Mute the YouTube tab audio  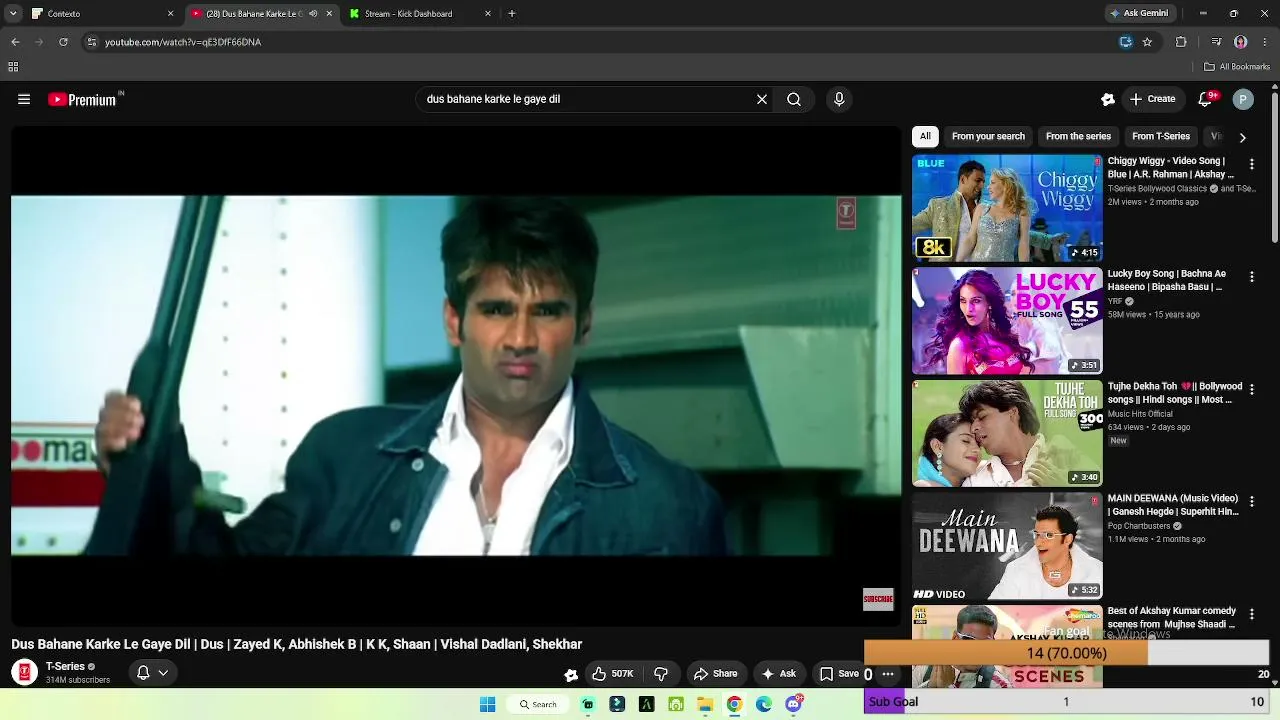[313, 14]
